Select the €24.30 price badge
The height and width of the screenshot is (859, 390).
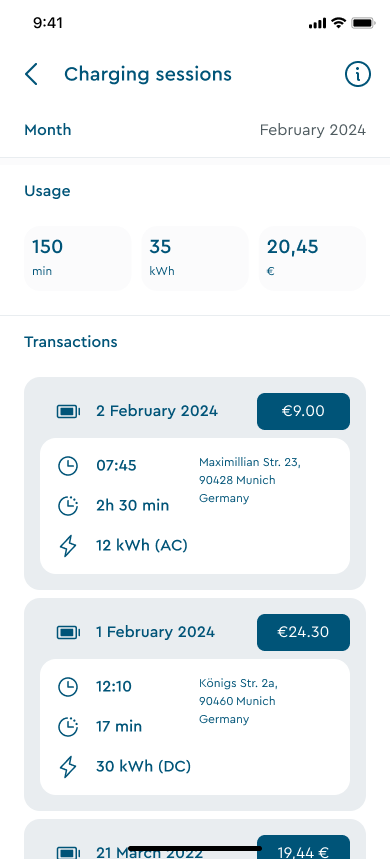point(303,632)
